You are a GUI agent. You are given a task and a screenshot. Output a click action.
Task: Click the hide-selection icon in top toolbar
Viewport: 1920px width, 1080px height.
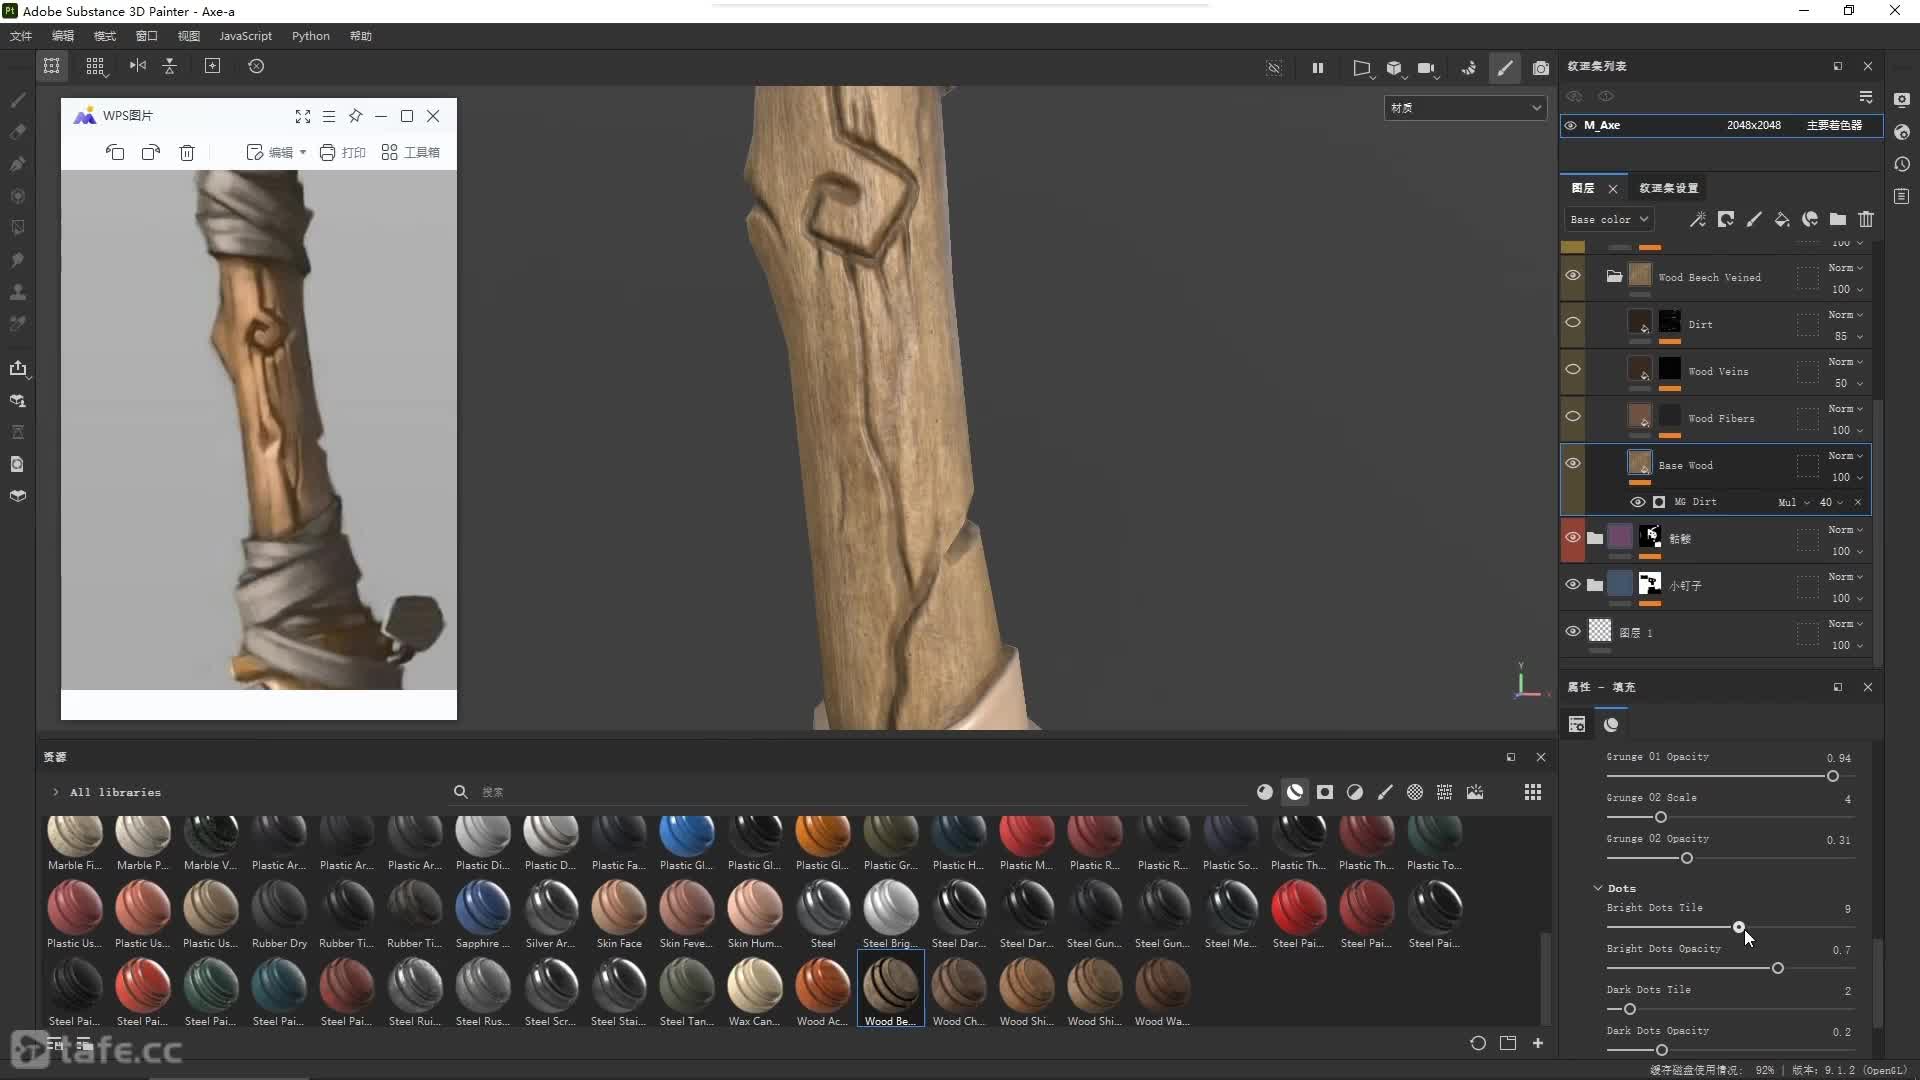pos(1274,68)
